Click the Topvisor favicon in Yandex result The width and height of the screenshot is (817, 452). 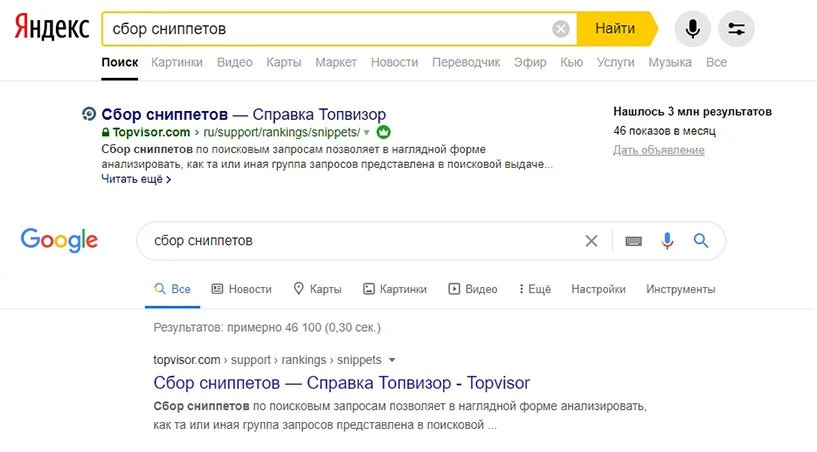point(89,114)
